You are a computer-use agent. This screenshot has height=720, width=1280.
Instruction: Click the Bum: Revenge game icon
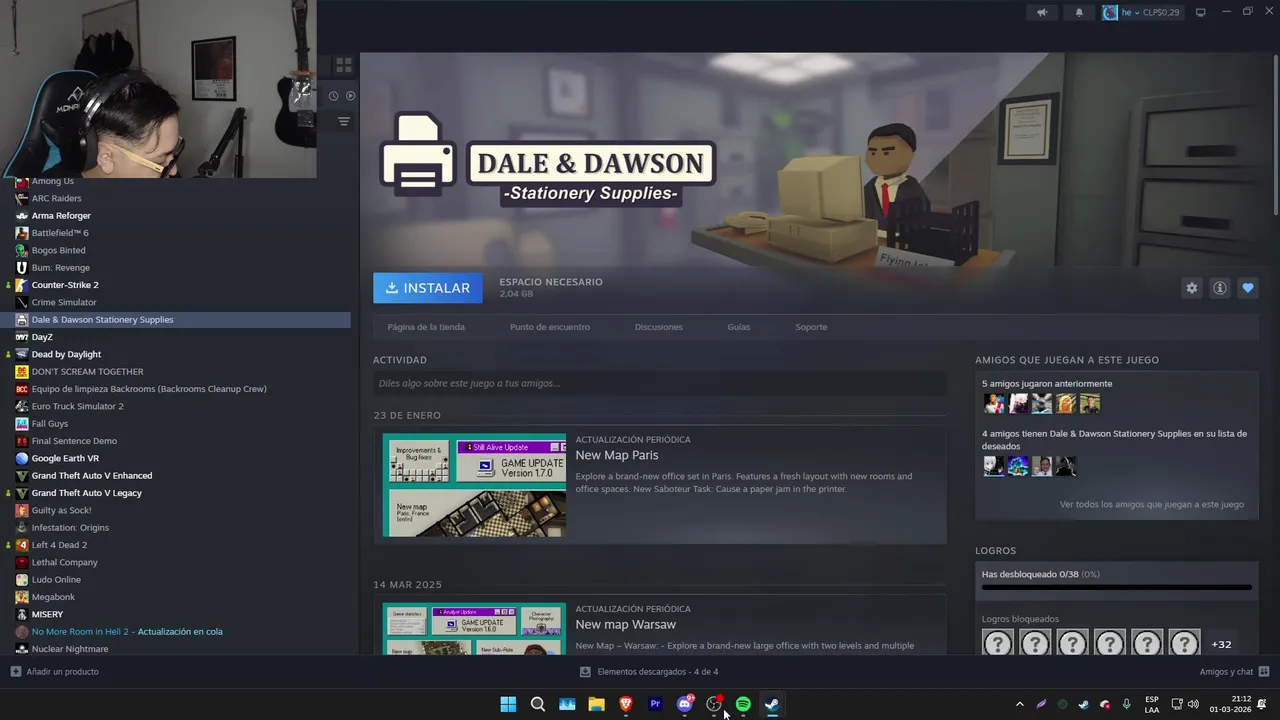22,267
